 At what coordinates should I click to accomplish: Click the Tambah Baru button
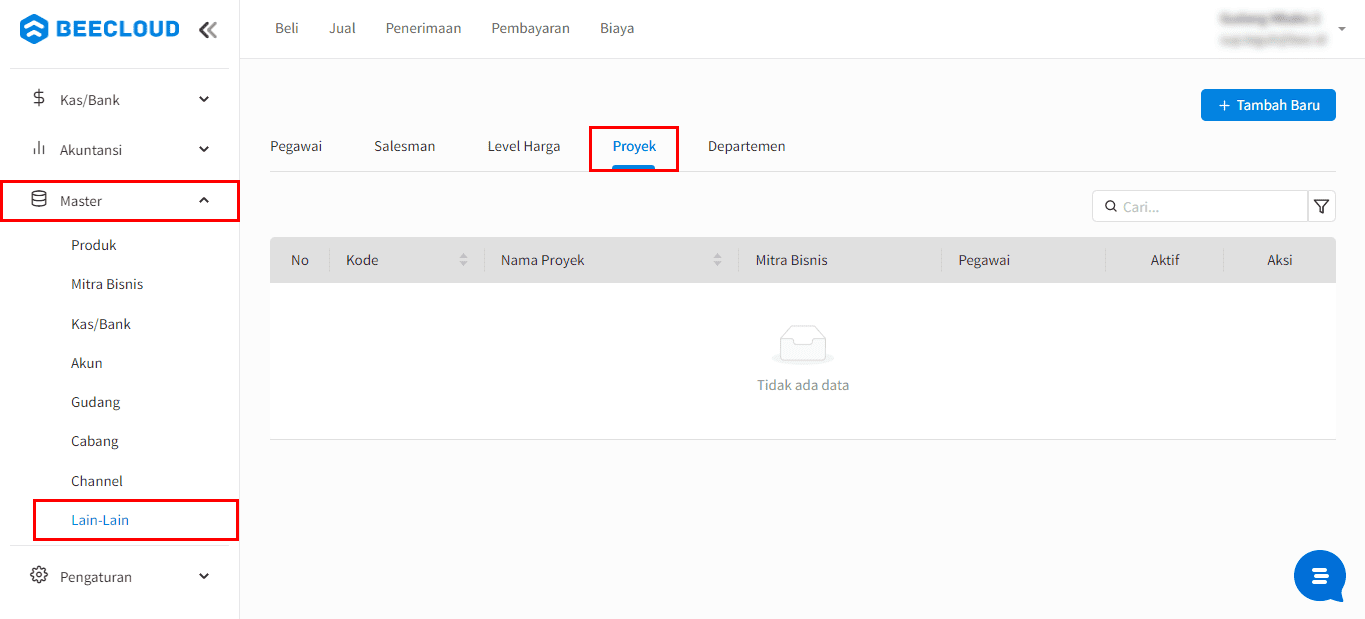click(1267, 105)
